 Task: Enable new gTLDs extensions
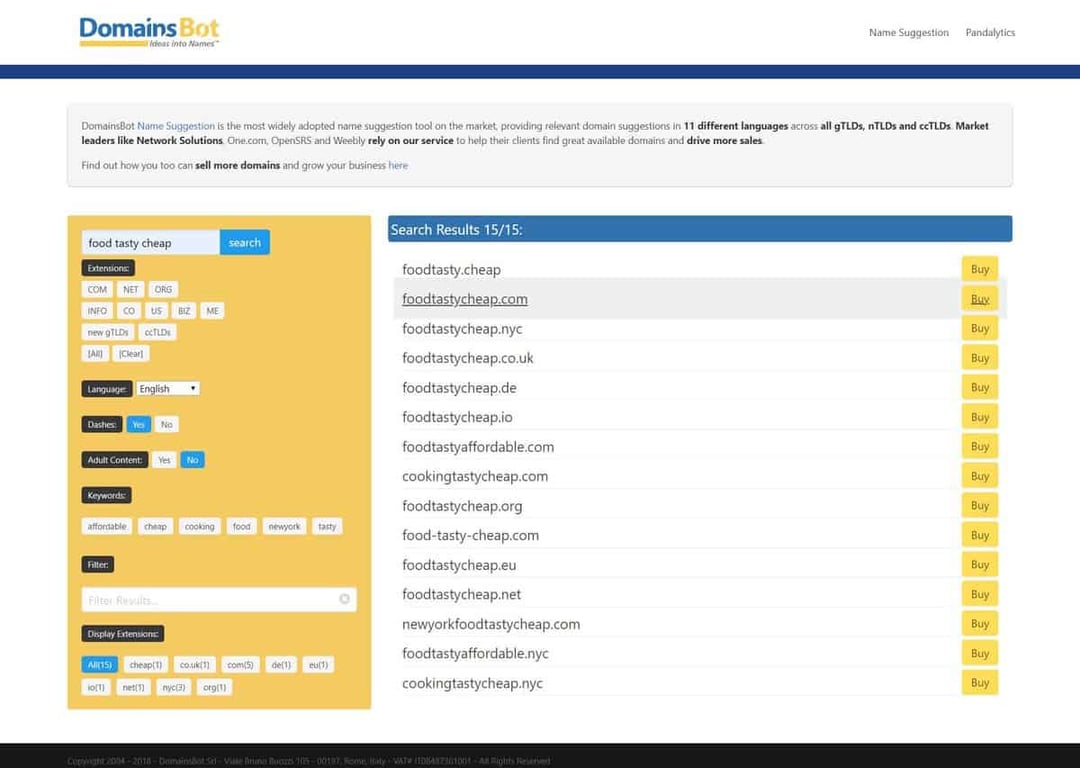click(x=108, y=332)
